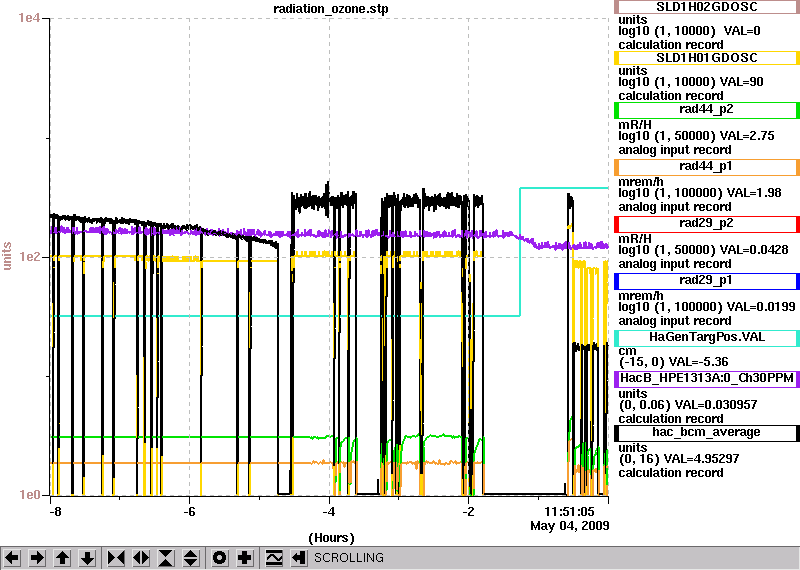800x570 pixels.
Task: Click the 'mR/H' unit label under rad44_p2
Action: 635,125
